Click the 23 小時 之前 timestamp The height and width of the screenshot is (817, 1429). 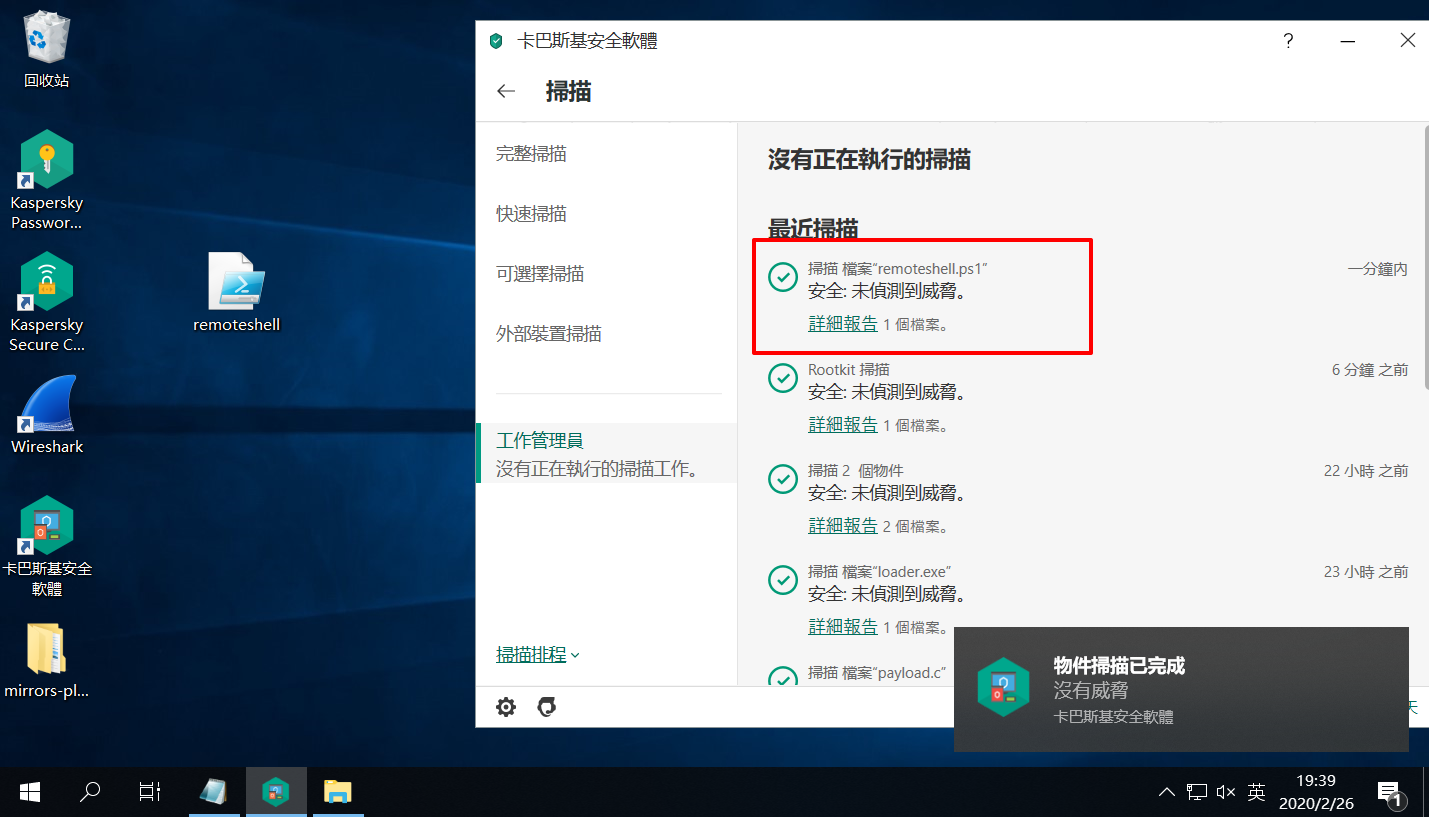[x=1366, y=572]
